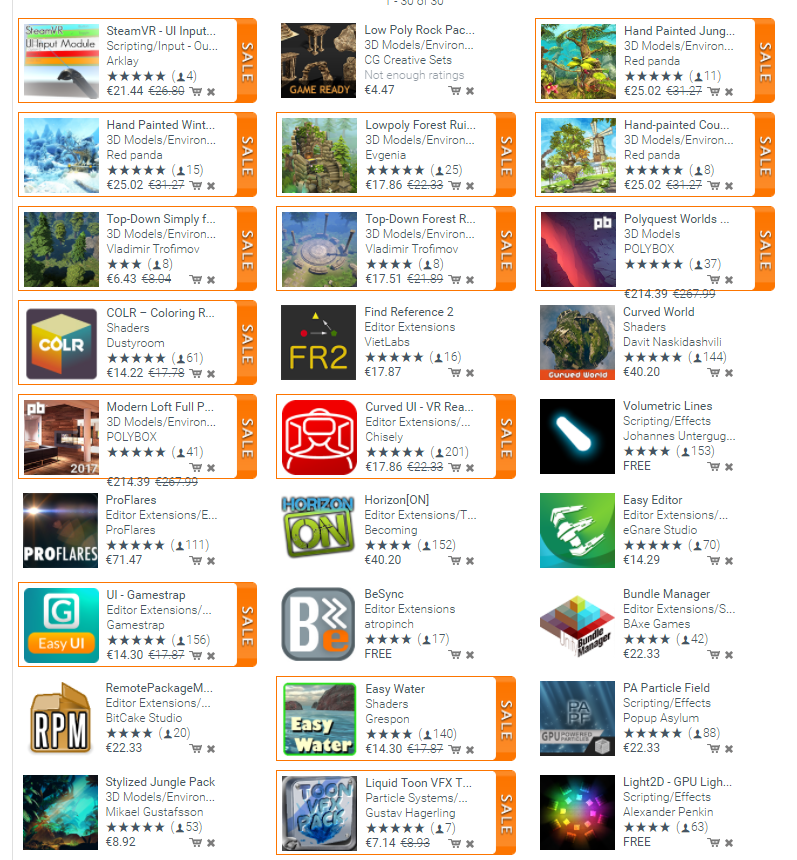This screenshot has height=860, width=797.
Task: Open publisher Davit Naskidashvili
Action: [672, 342]
